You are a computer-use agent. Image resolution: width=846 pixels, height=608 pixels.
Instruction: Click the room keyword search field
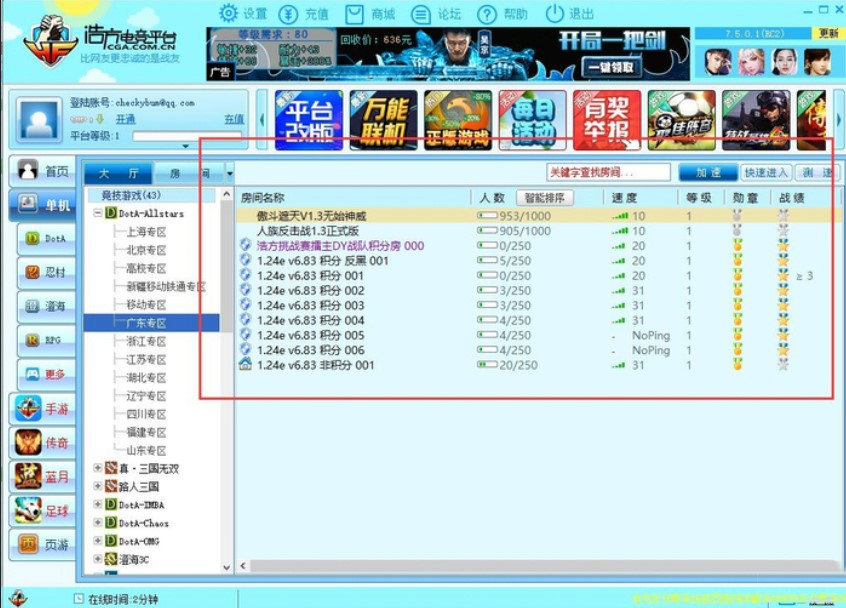tap(610, 171)
